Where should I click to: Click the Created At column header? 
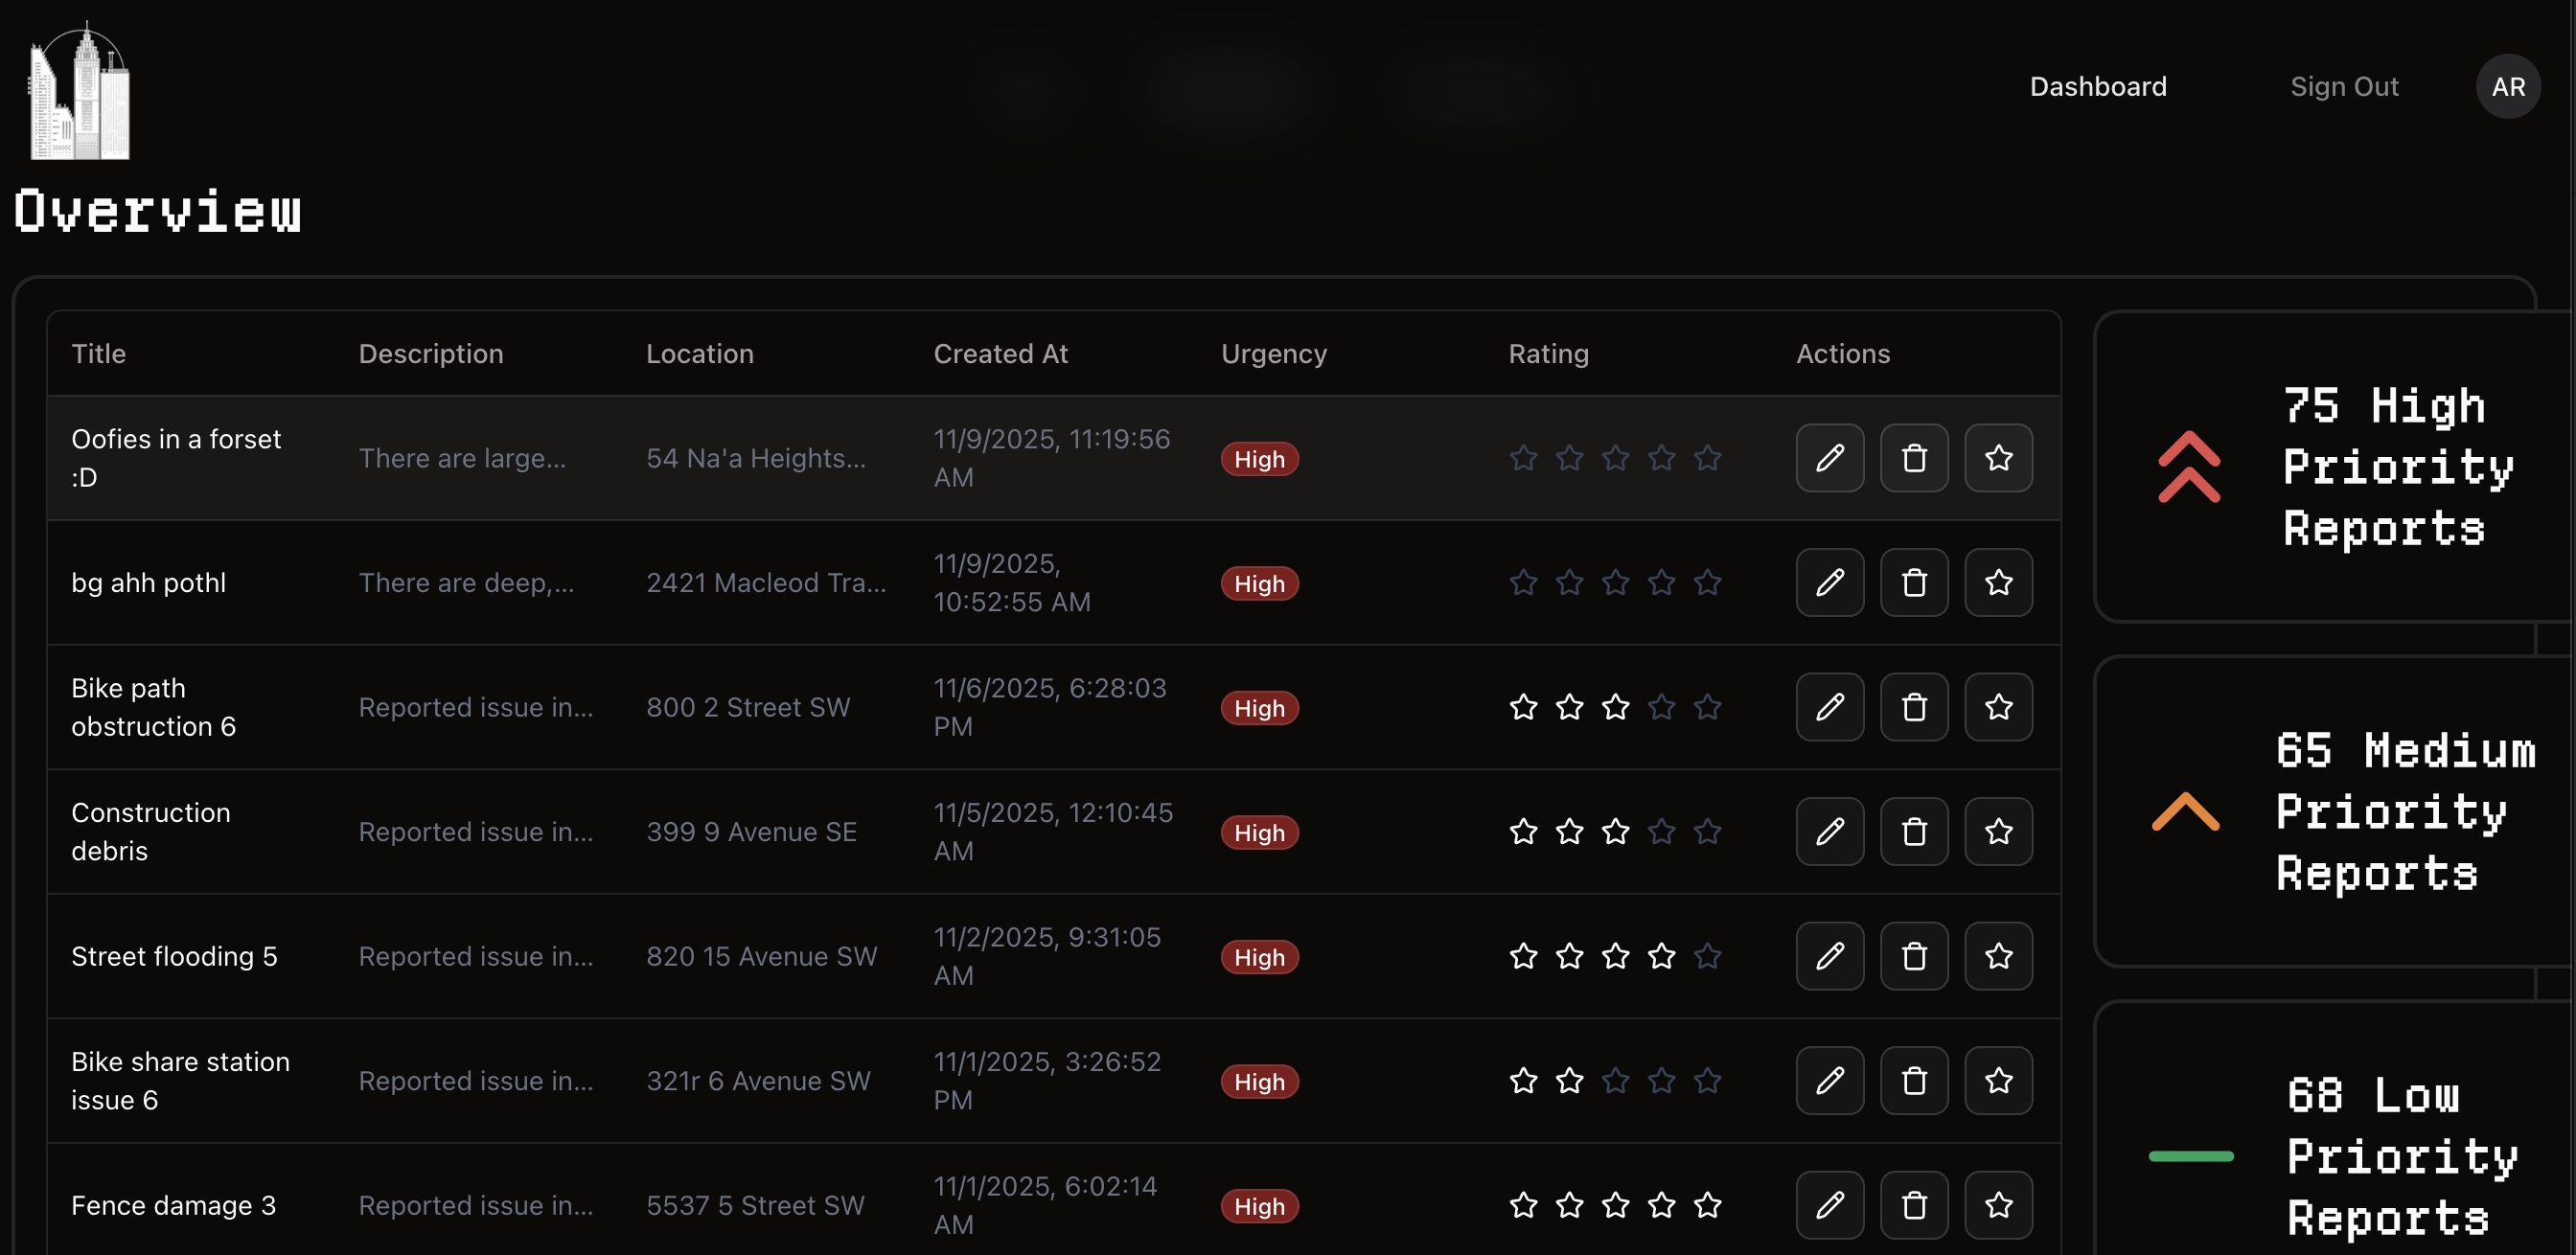coord(1000,354)
